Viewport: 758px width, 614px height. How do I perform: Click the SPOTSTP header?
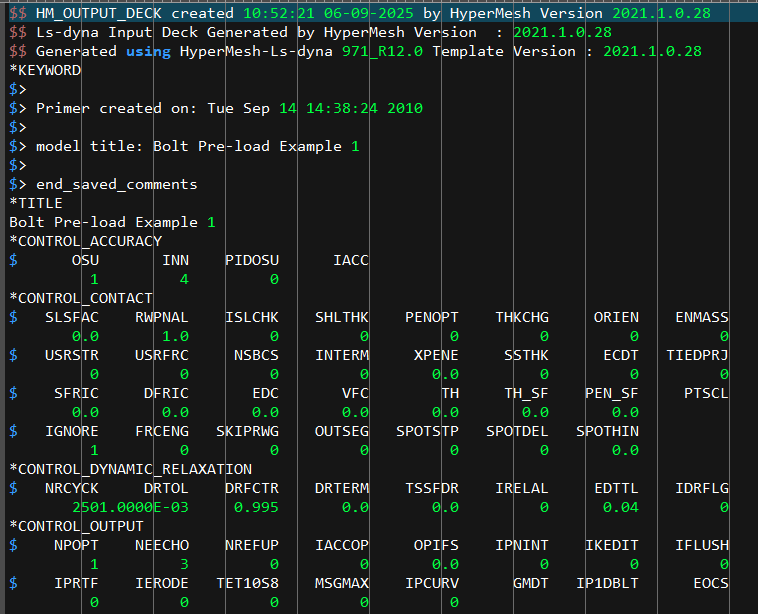pyautogui.click(x=427, y=431)
